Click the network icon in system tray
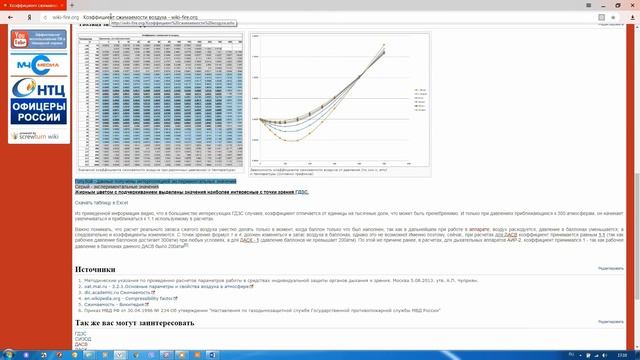The height and width of the screenshot is (360, 640). coord(596,356)
